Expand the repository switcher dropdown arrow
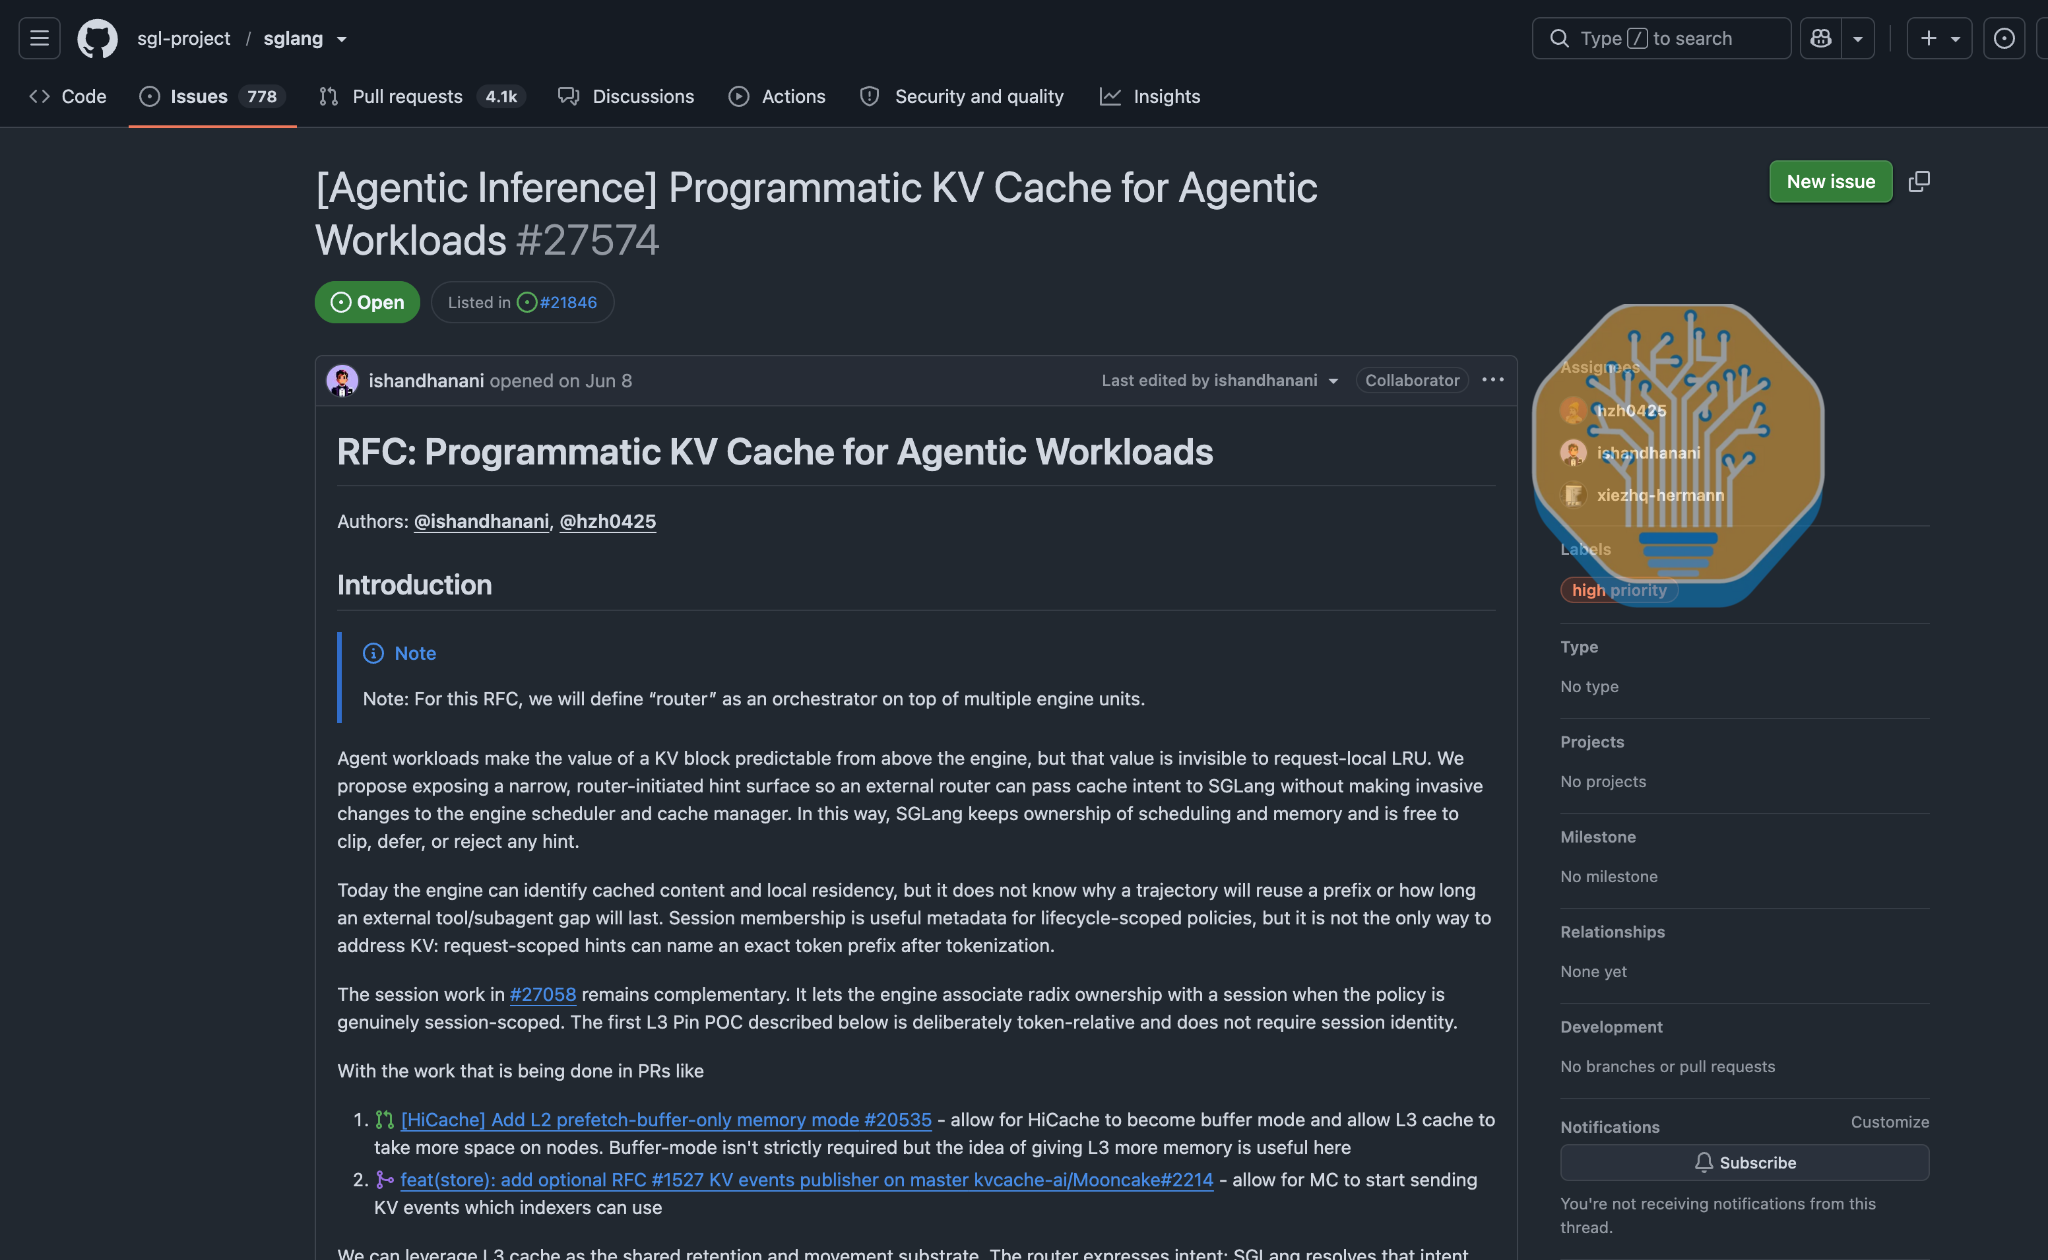Viewport: 2048px width, 1260px height. (x=342, y=39)
